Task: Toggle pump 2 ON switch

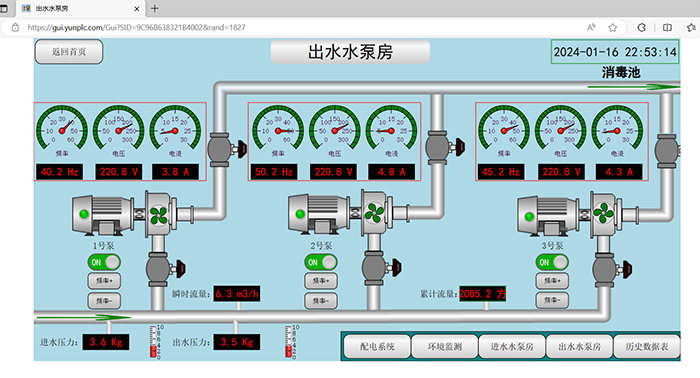Action: tap(321, 262)
